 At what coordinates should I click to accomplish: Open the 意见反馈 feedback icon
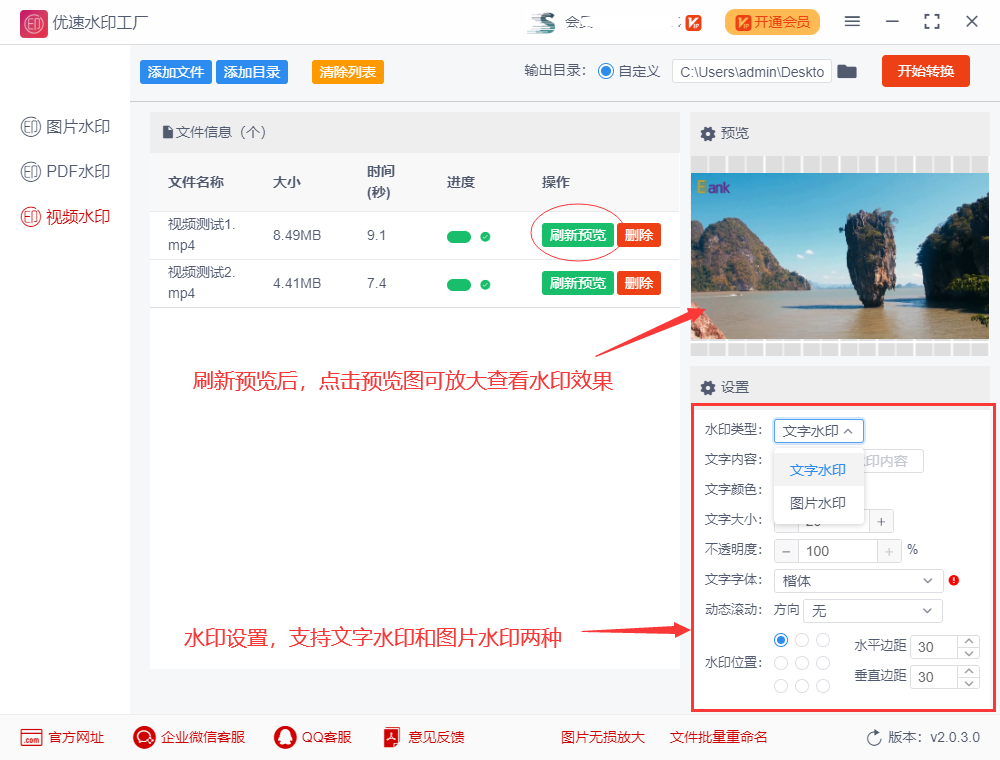click(x=391, y=737)
